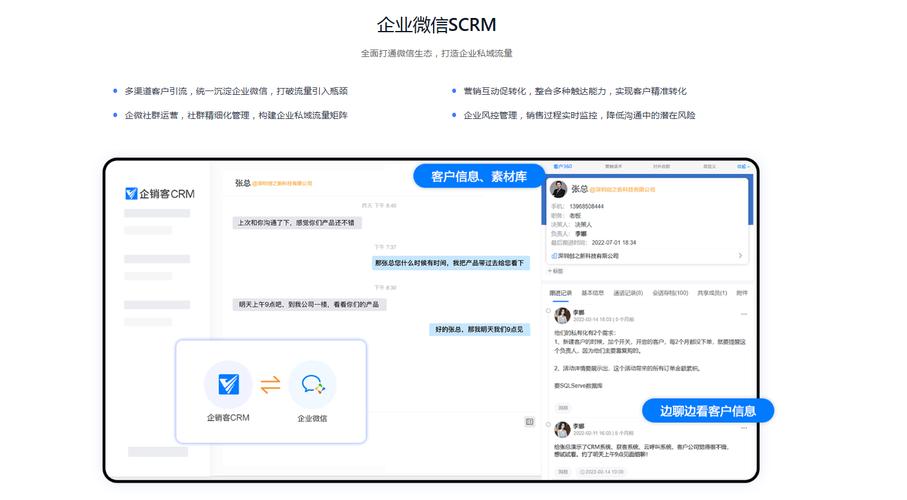The image size is (907, 500).
Task: Select the circle marker on the second follow-up record
Action: 548,424
